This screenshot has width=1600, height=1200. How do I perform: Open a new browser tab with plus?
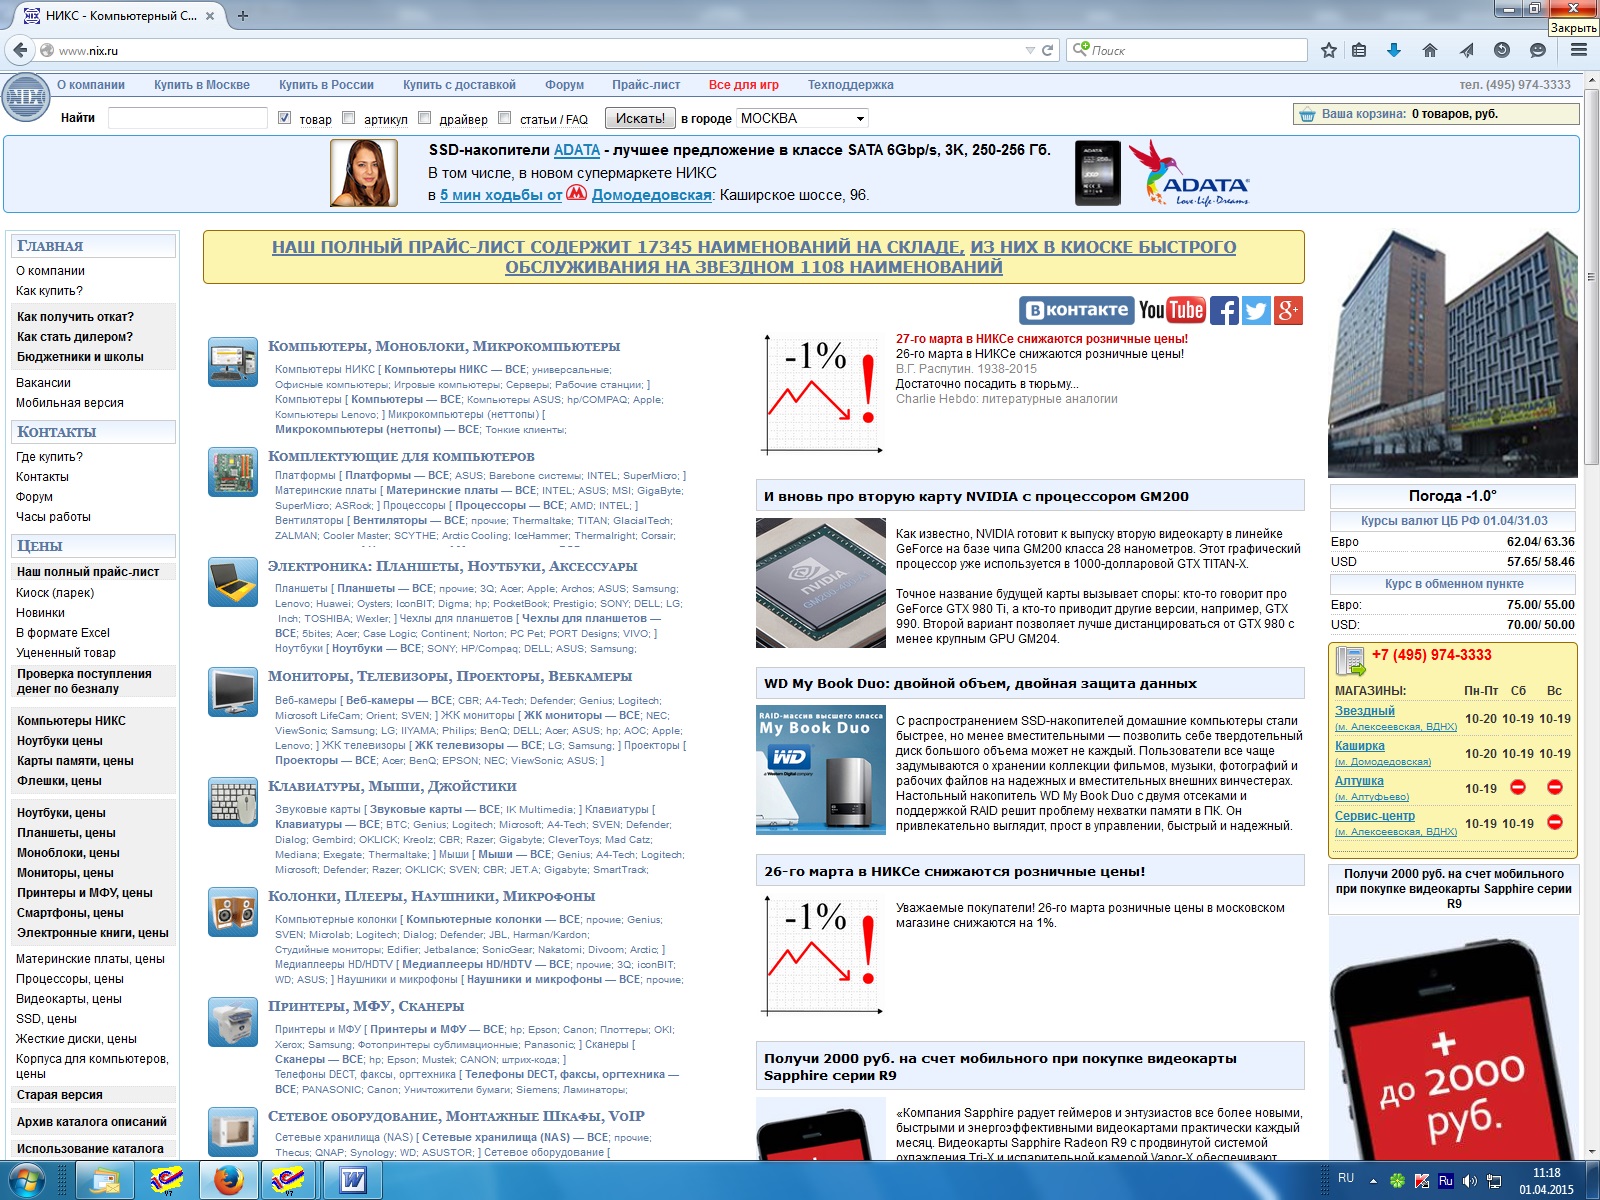(242, 15)
